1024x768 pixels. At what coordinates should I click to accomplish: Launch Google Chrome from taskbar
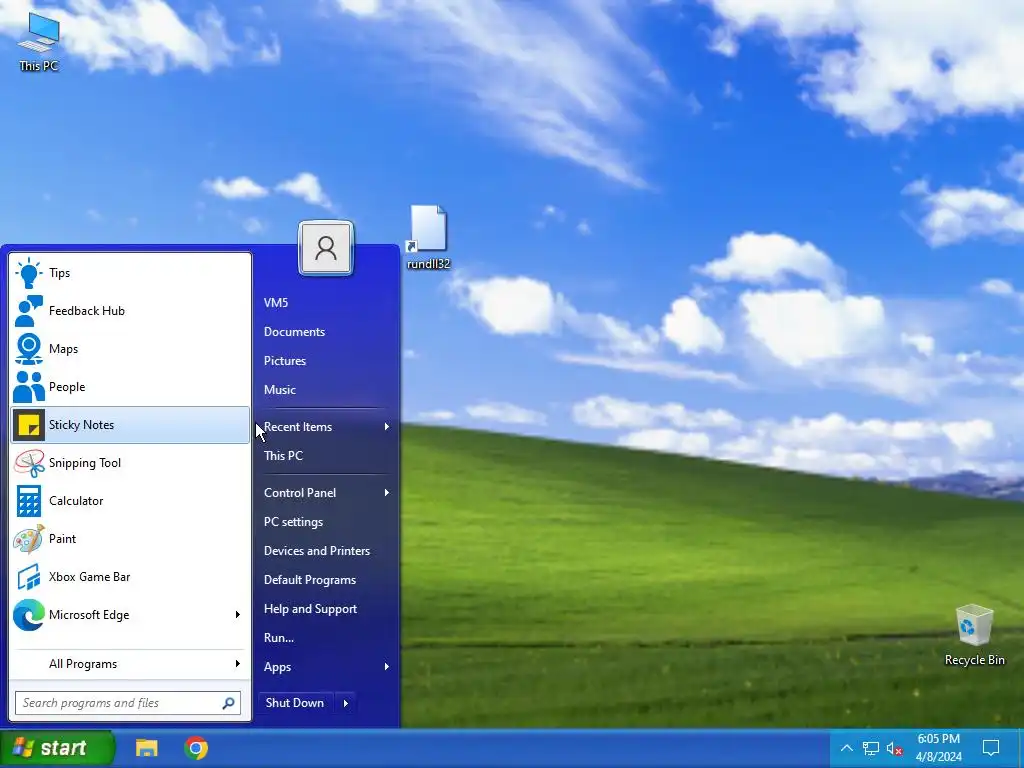tap(196, 748)
